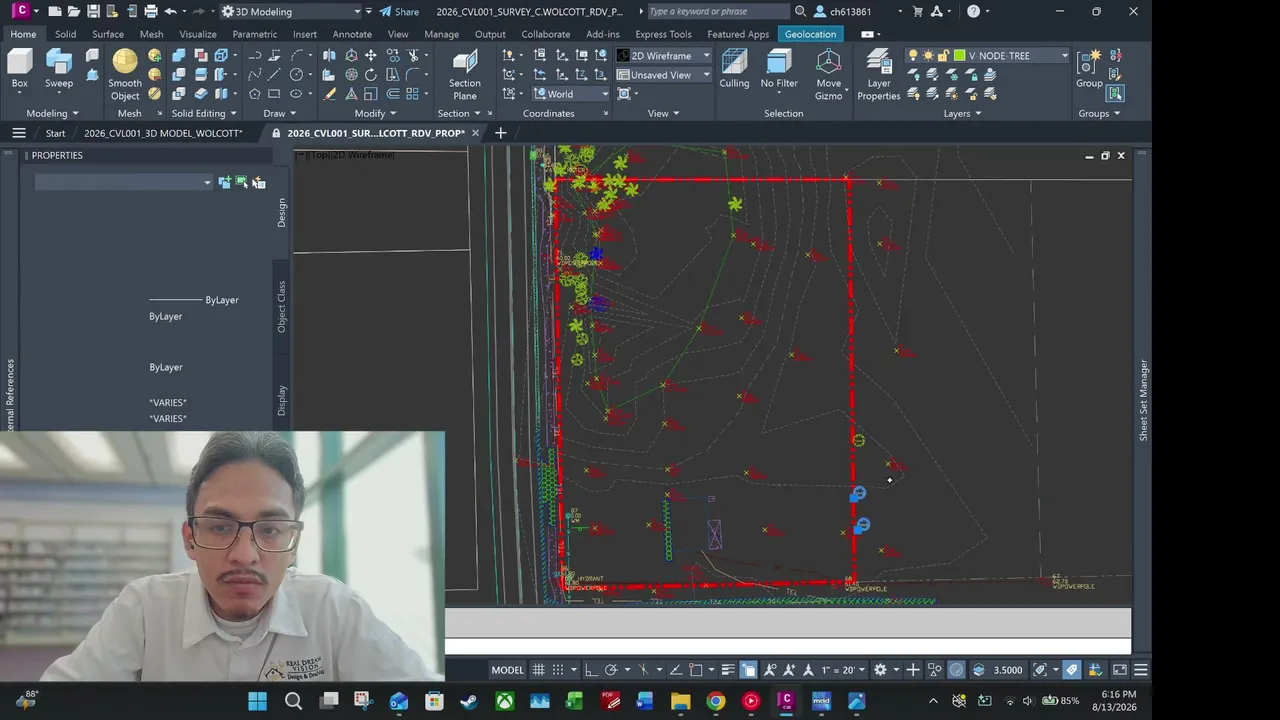This screenshot has height=720, width=1280.
Task: Select the Move Gizmo tool
Action: [829, 75]
